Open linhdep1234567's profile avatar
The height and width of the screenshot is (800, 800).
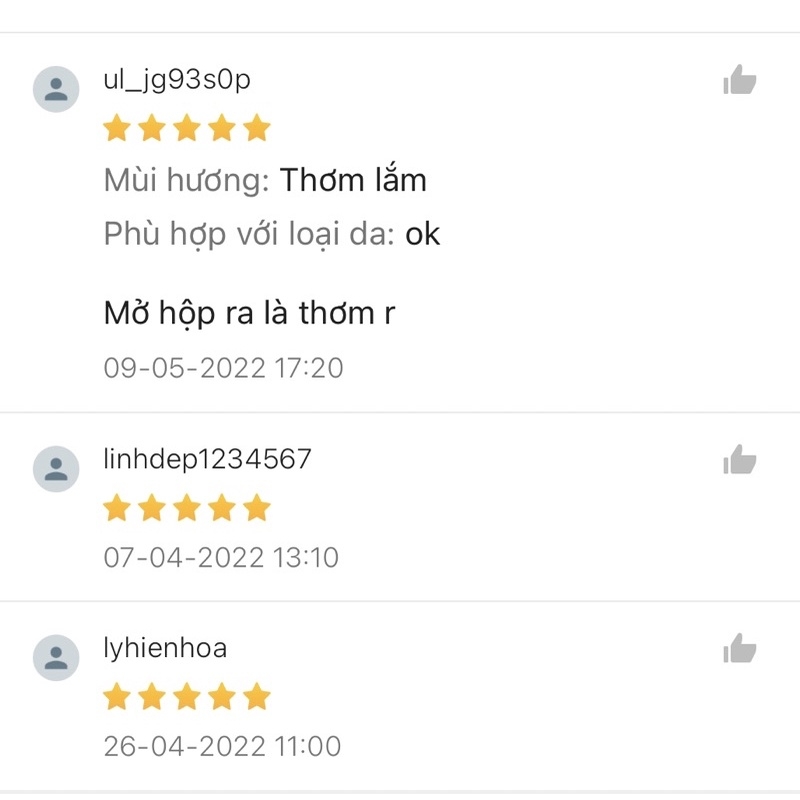tap(56, 468)
